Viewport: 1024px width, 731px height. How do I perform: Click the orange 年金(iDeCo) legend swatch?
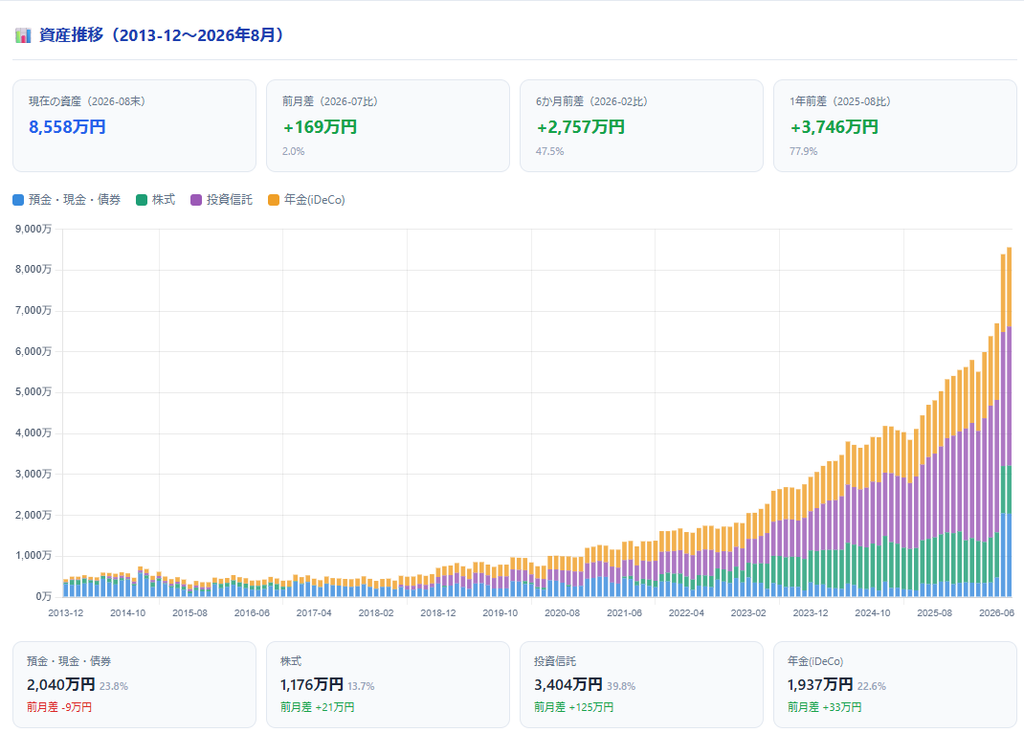[x=274, y=200]
